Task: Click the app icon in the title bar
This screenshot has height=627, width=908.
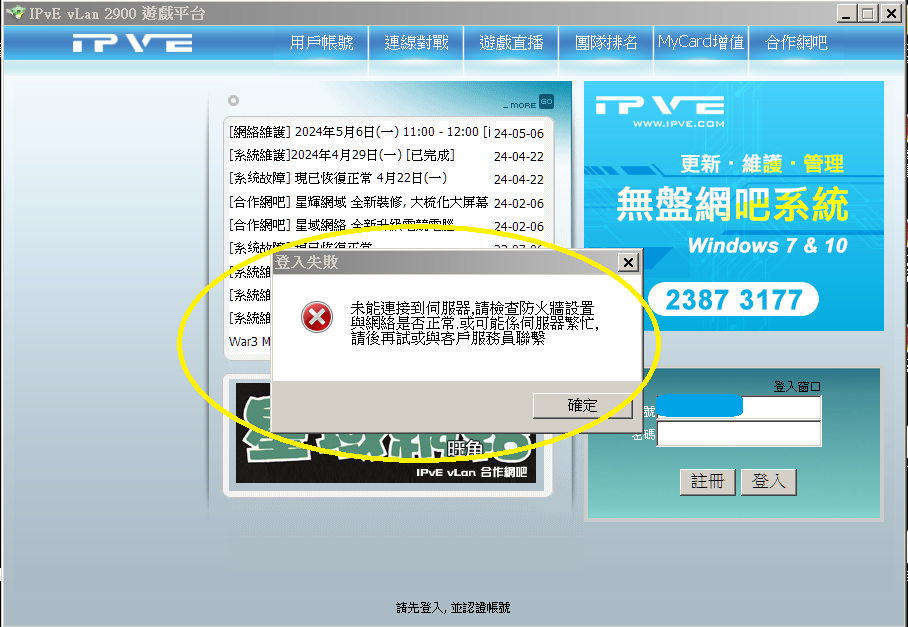Action: tap(15, 12)
